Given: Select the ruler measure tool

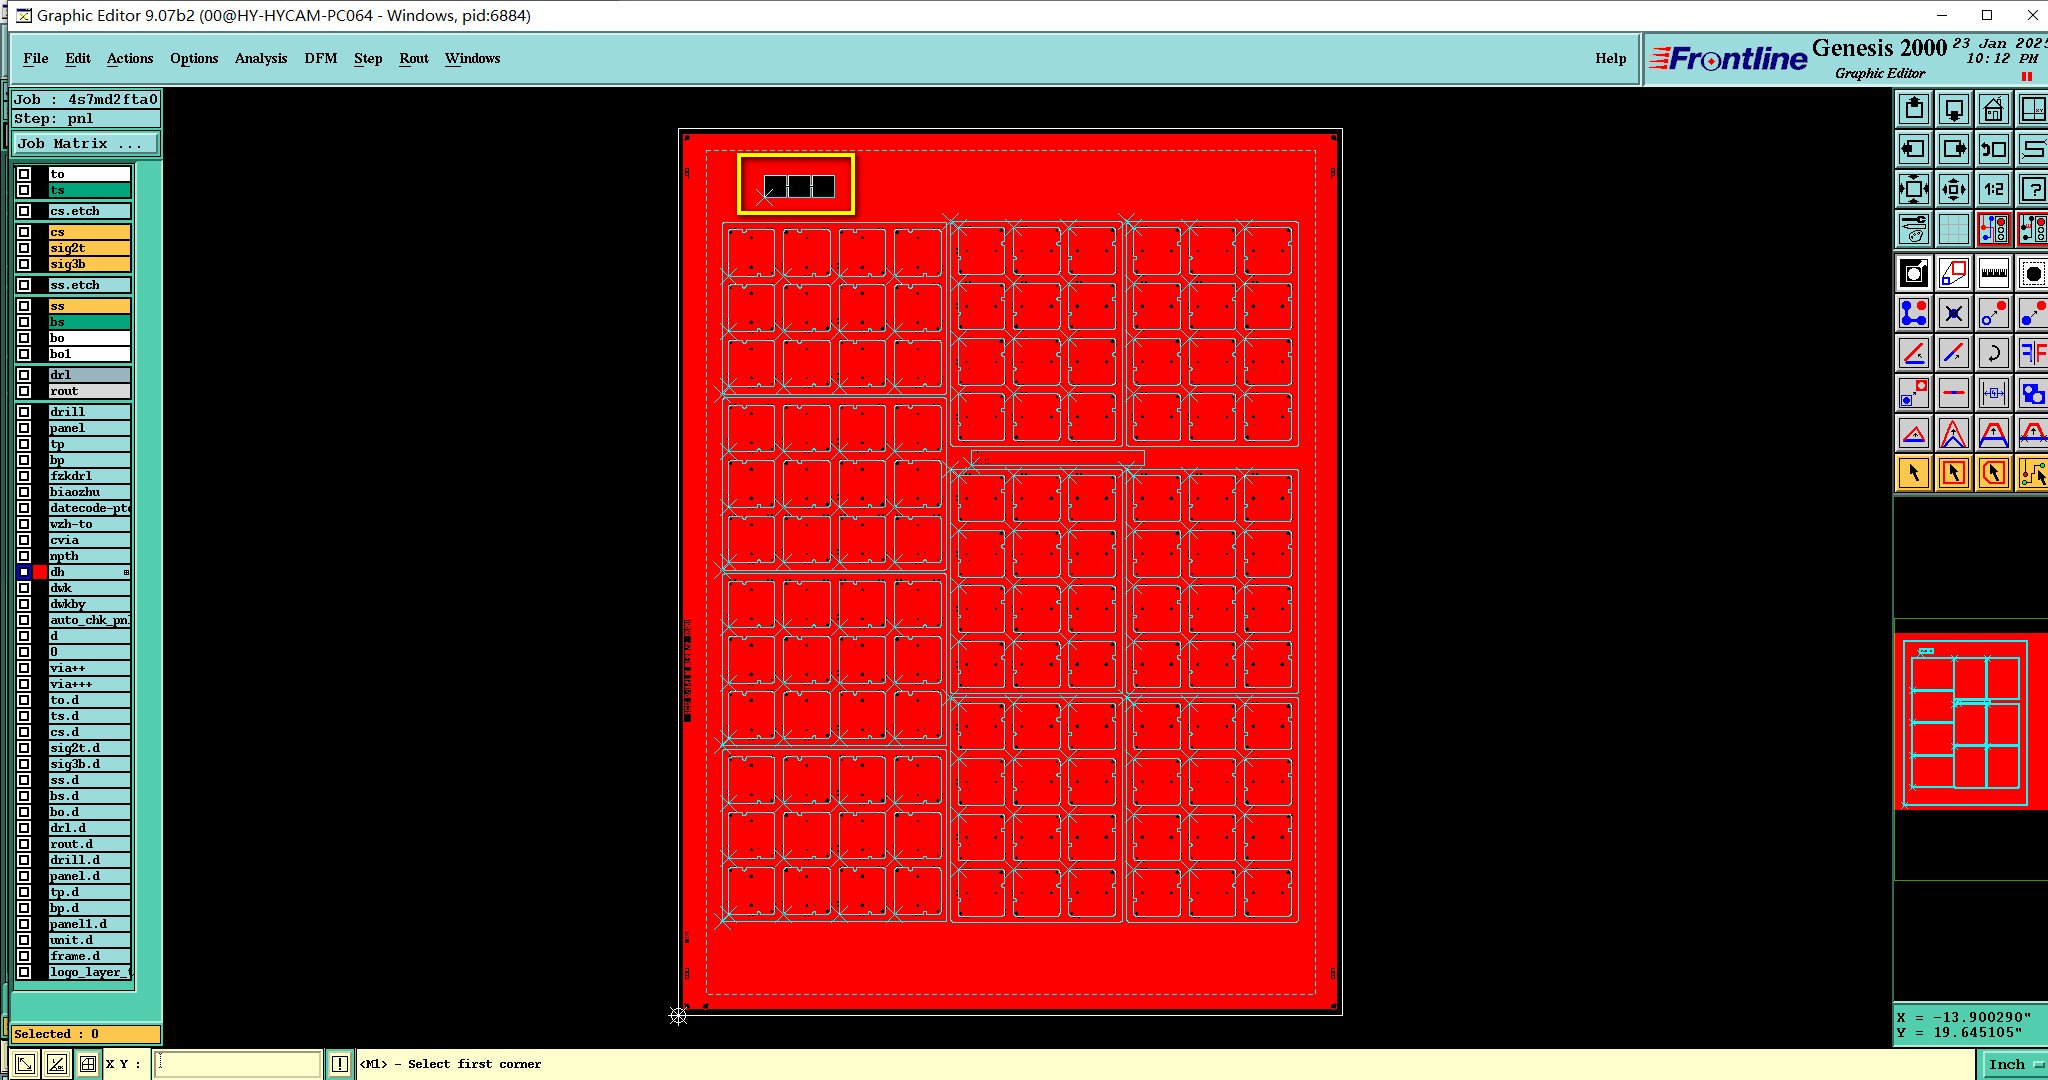Looking at the screenshot, I should 1993,273.
